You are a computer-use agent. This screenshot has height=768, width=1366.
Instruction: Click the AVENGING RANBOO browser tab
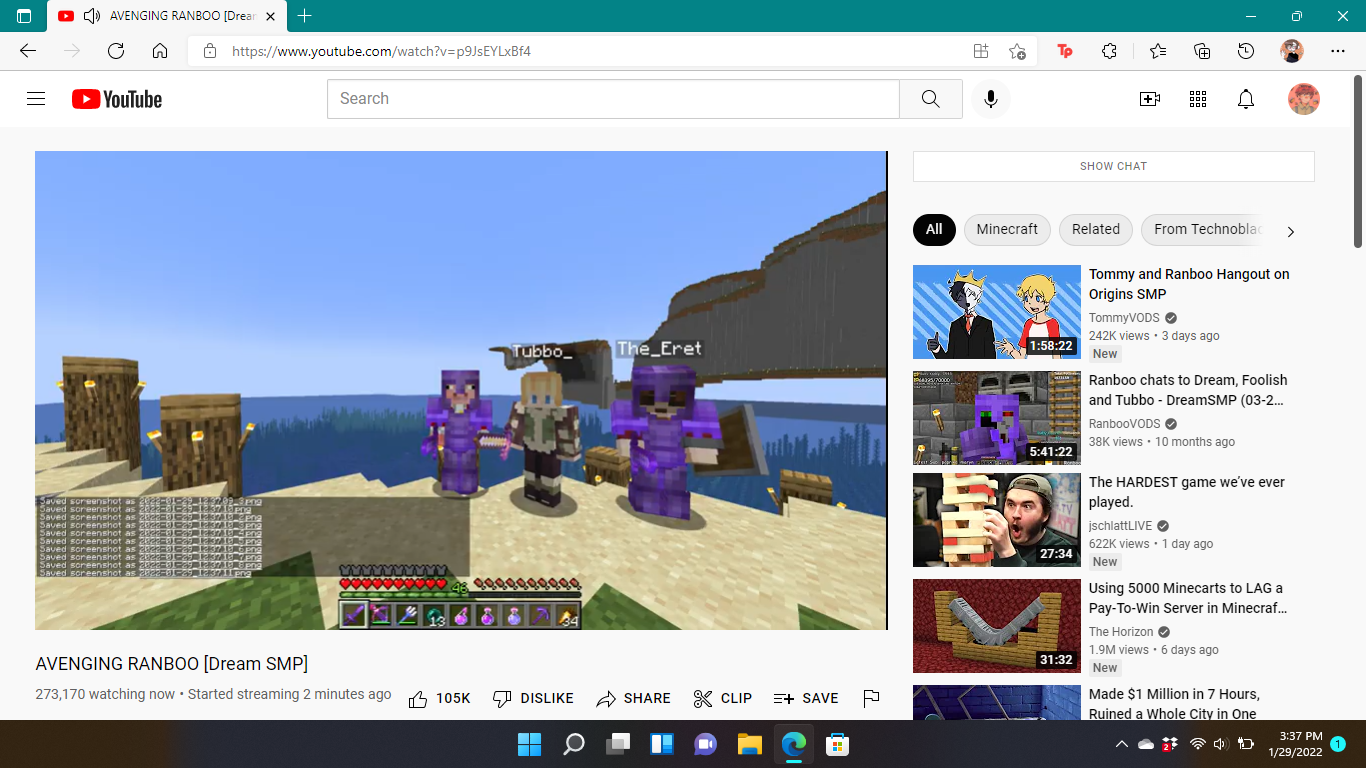tap(165, 16)
